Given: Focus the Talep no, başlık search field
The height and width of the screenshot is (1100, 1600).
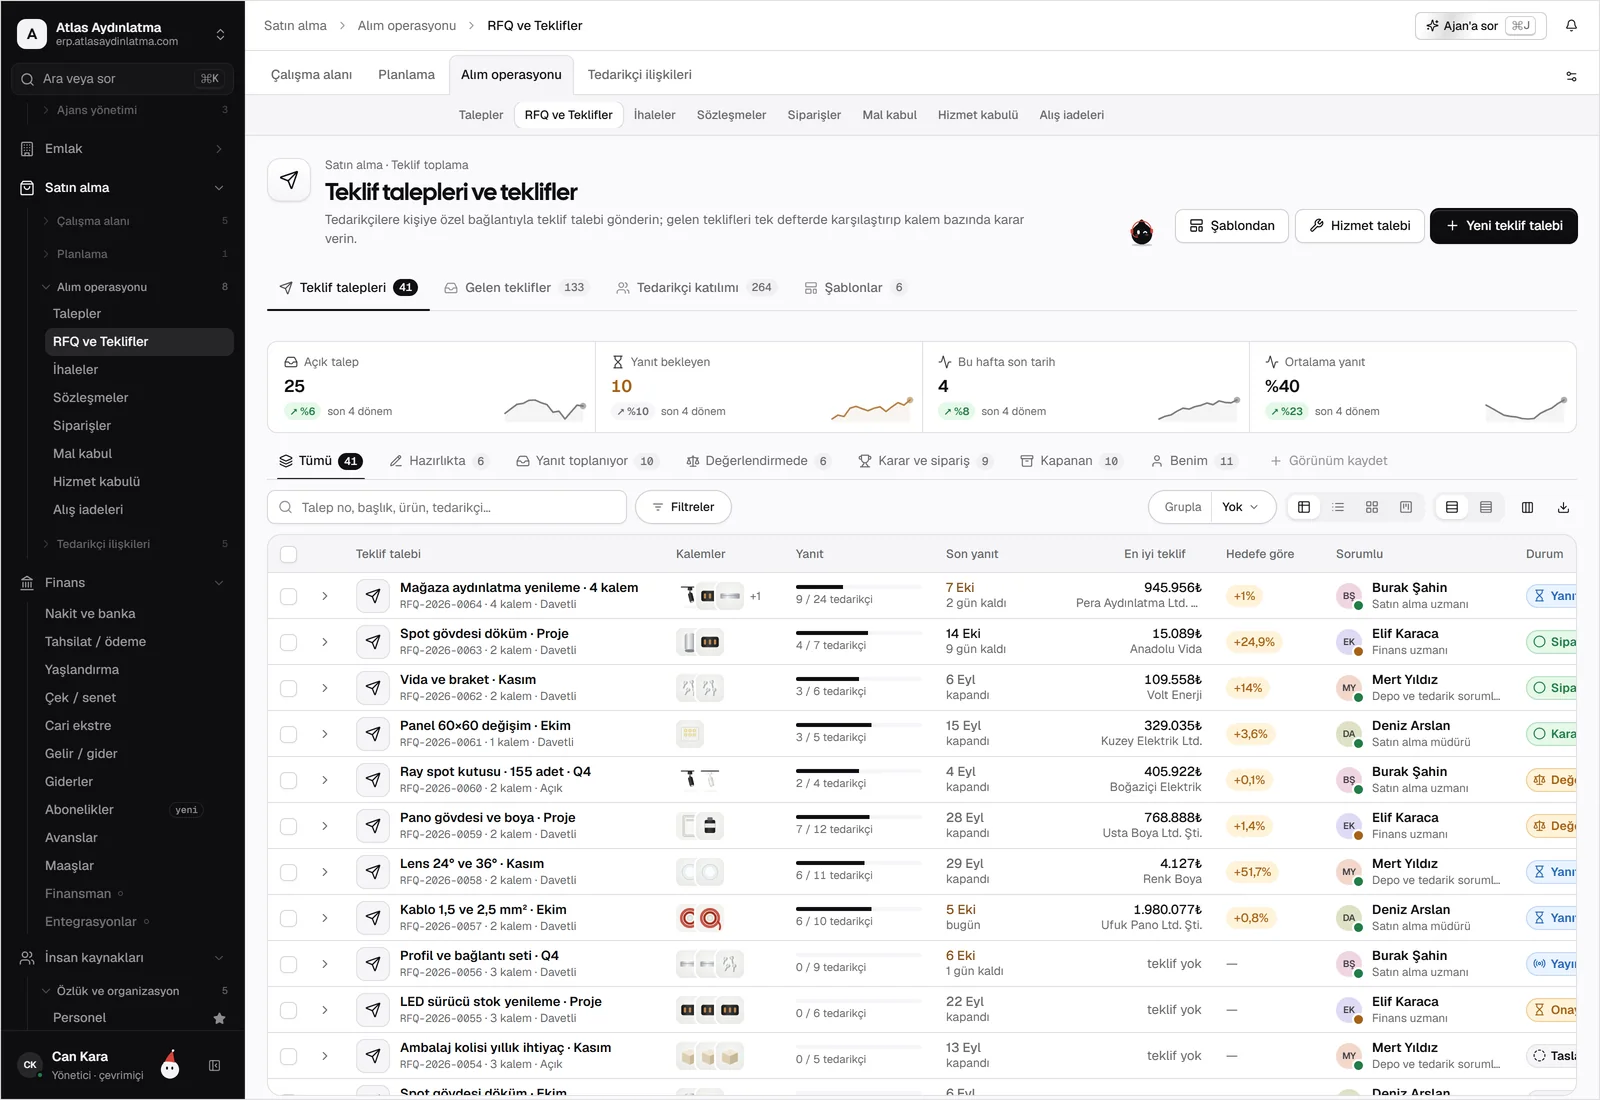Looking at the screenshot, I should tap(447, 507).
